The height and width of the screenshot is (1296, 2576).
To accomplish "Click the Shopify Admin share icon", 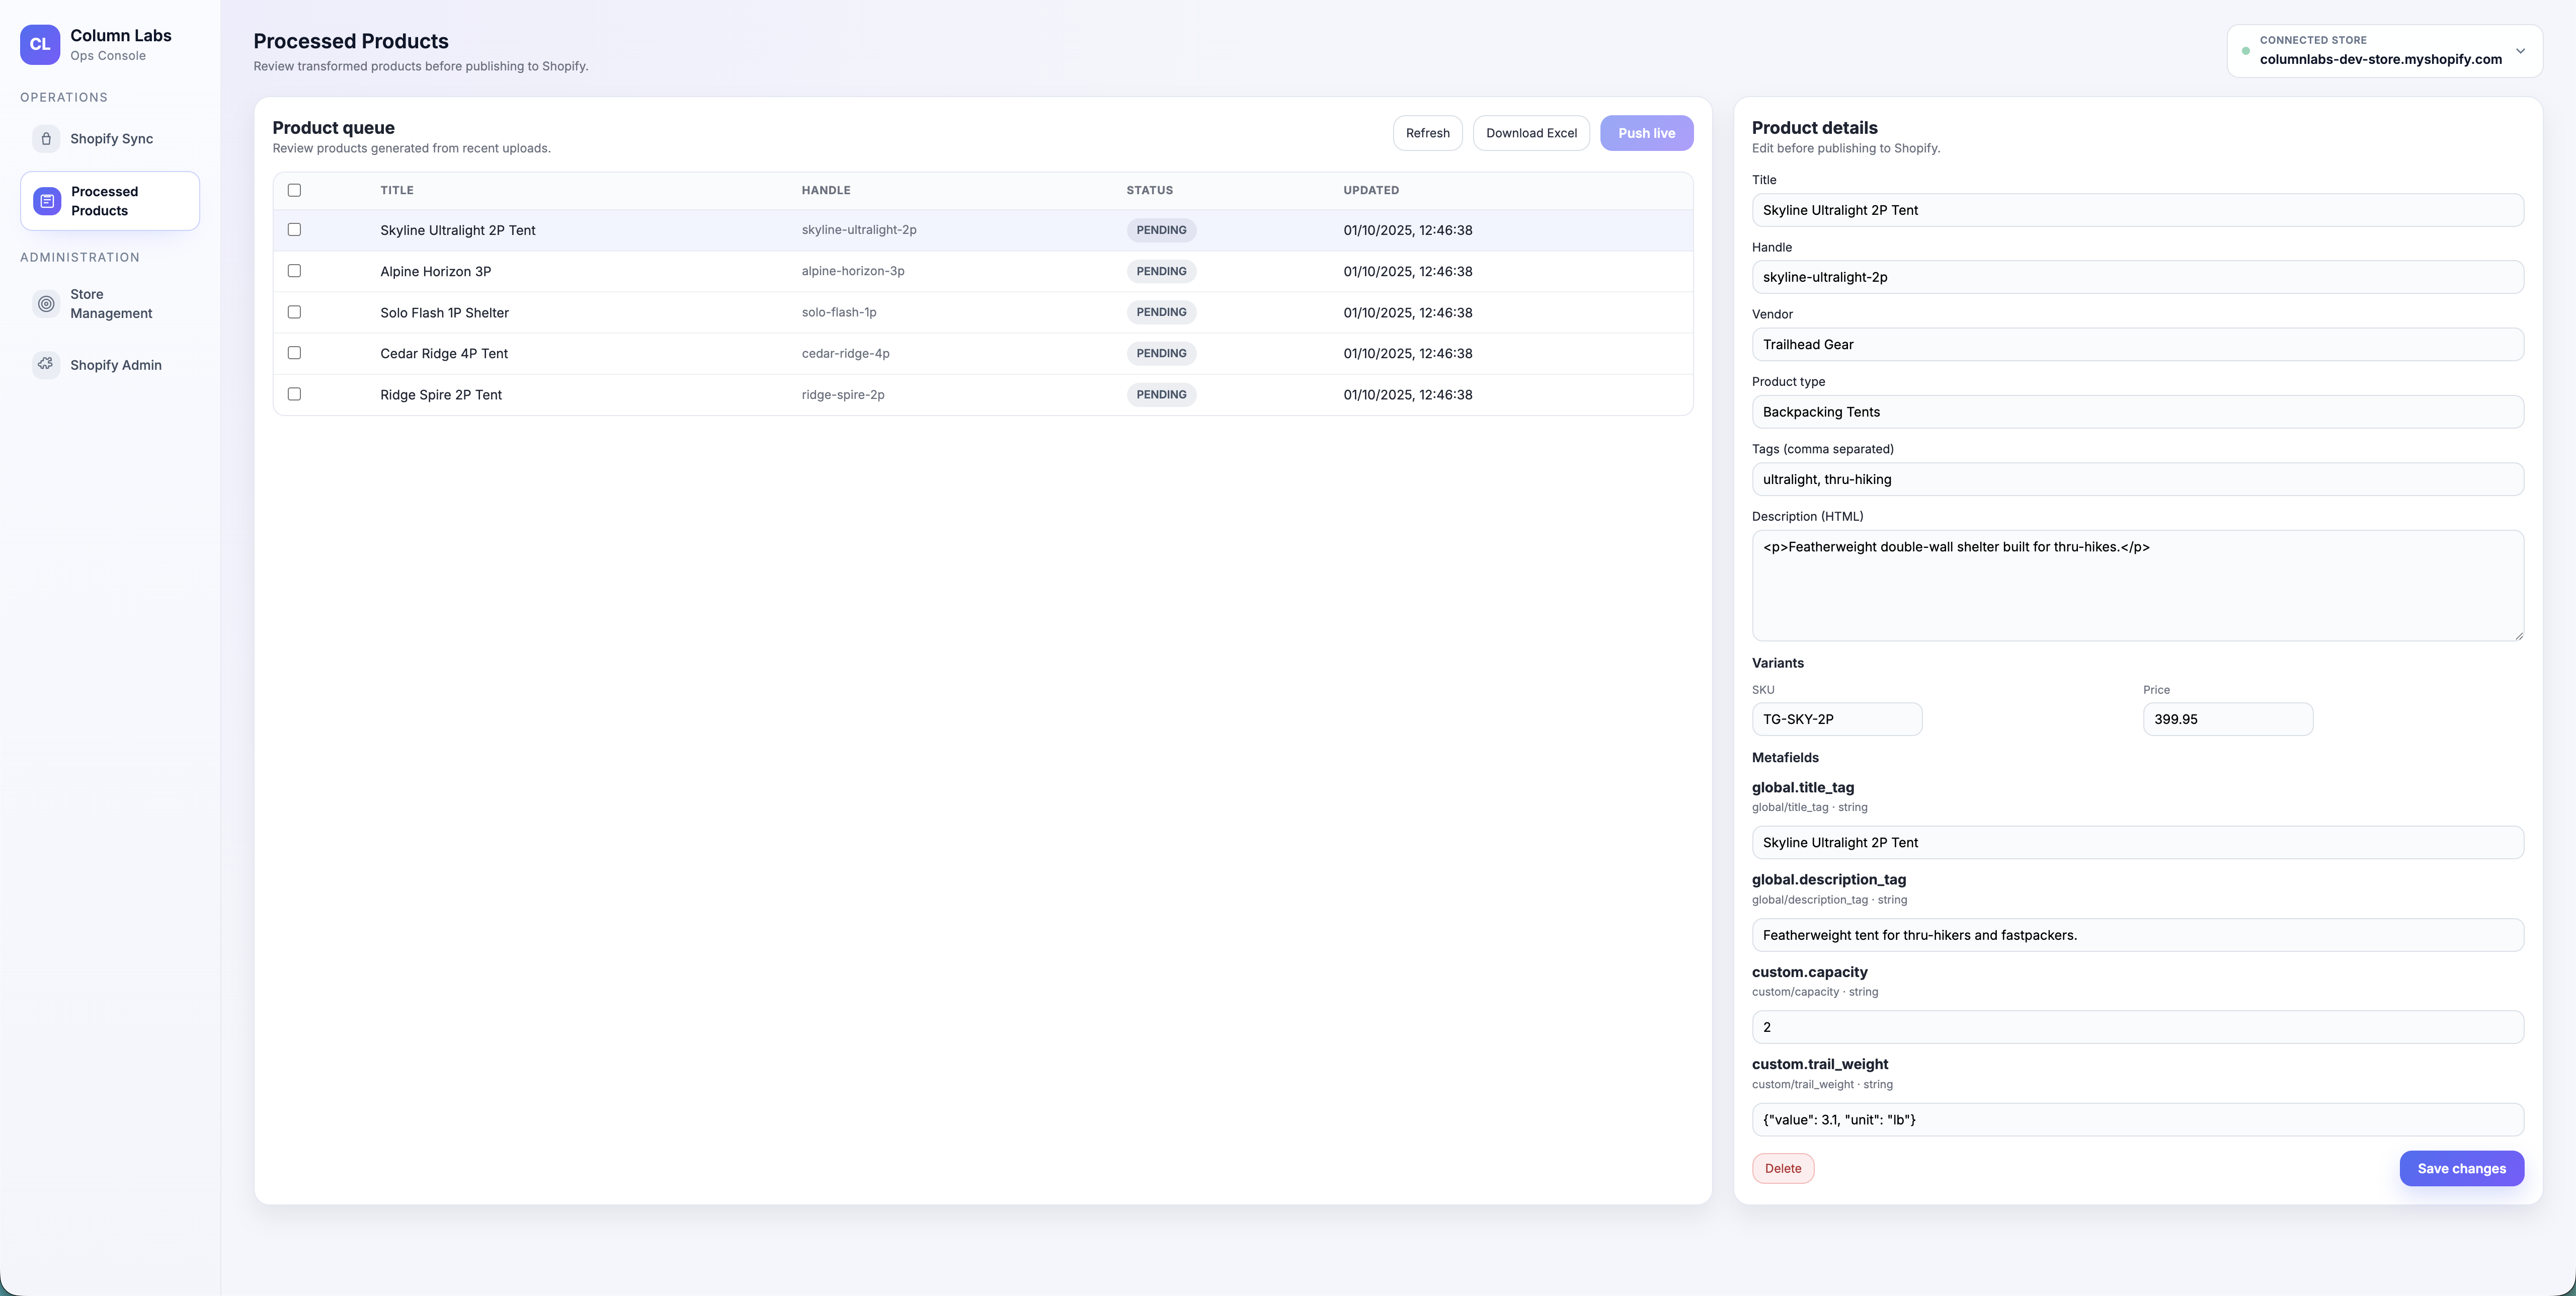I will pyautogui.click(x=46, y=364).
